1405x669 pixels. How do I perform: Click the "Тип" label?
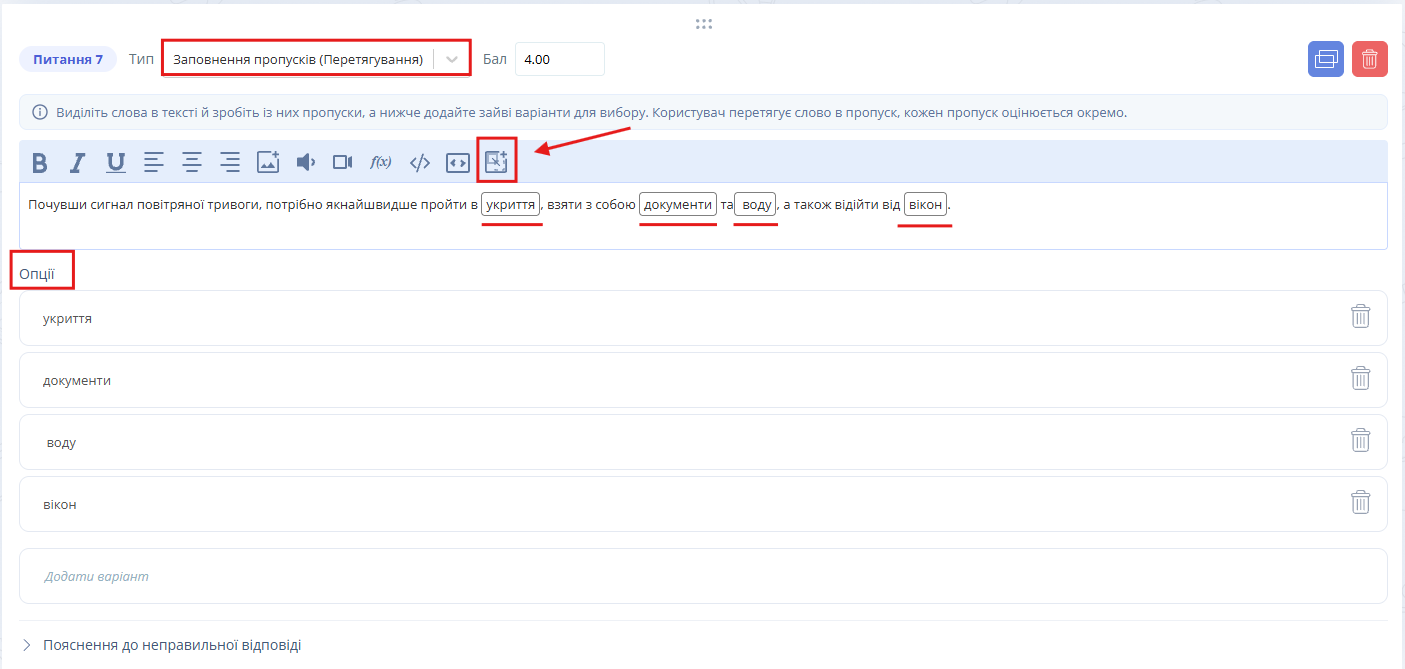[x=142, y=59]
